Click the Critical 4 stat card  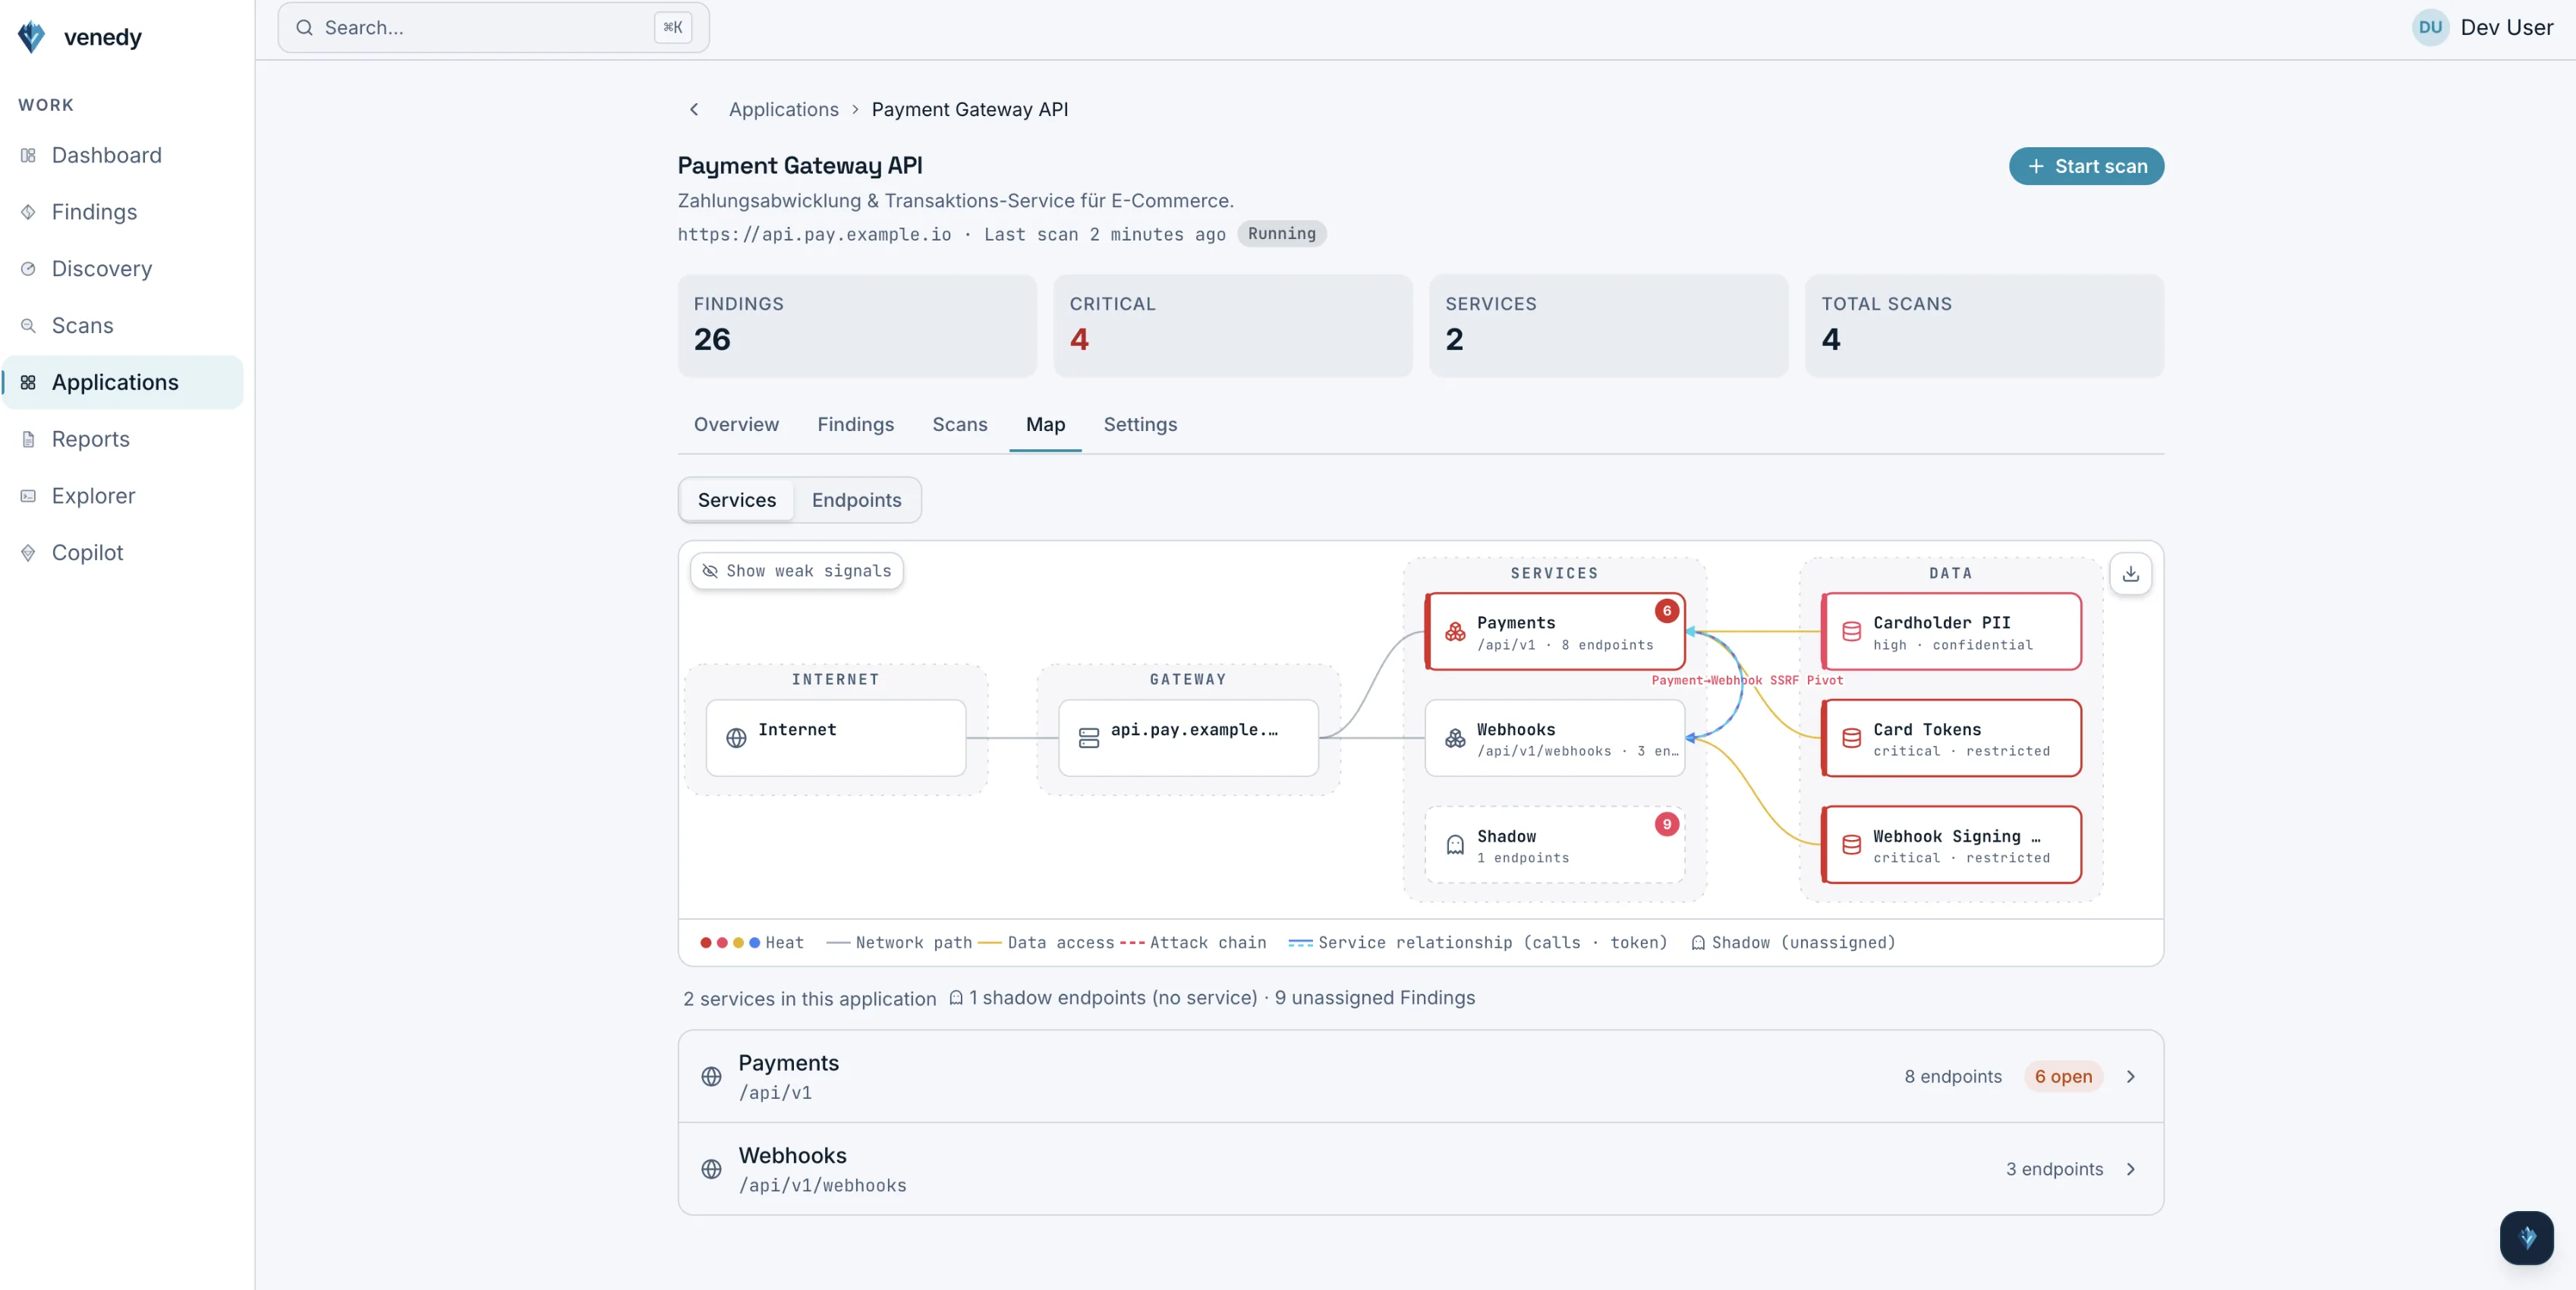click(x=1232, y=326)
